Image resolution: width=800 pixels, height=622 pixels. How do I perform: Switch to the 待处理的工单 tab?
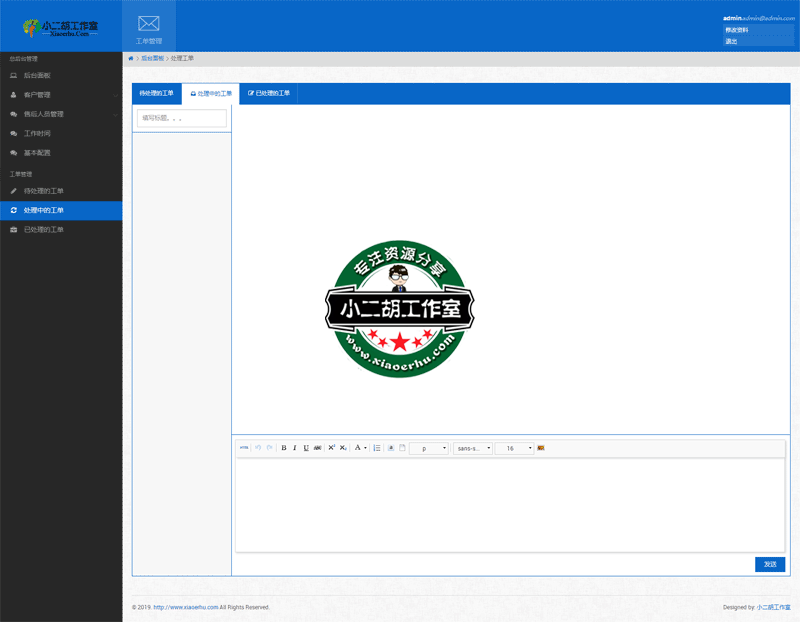(156, 94)
